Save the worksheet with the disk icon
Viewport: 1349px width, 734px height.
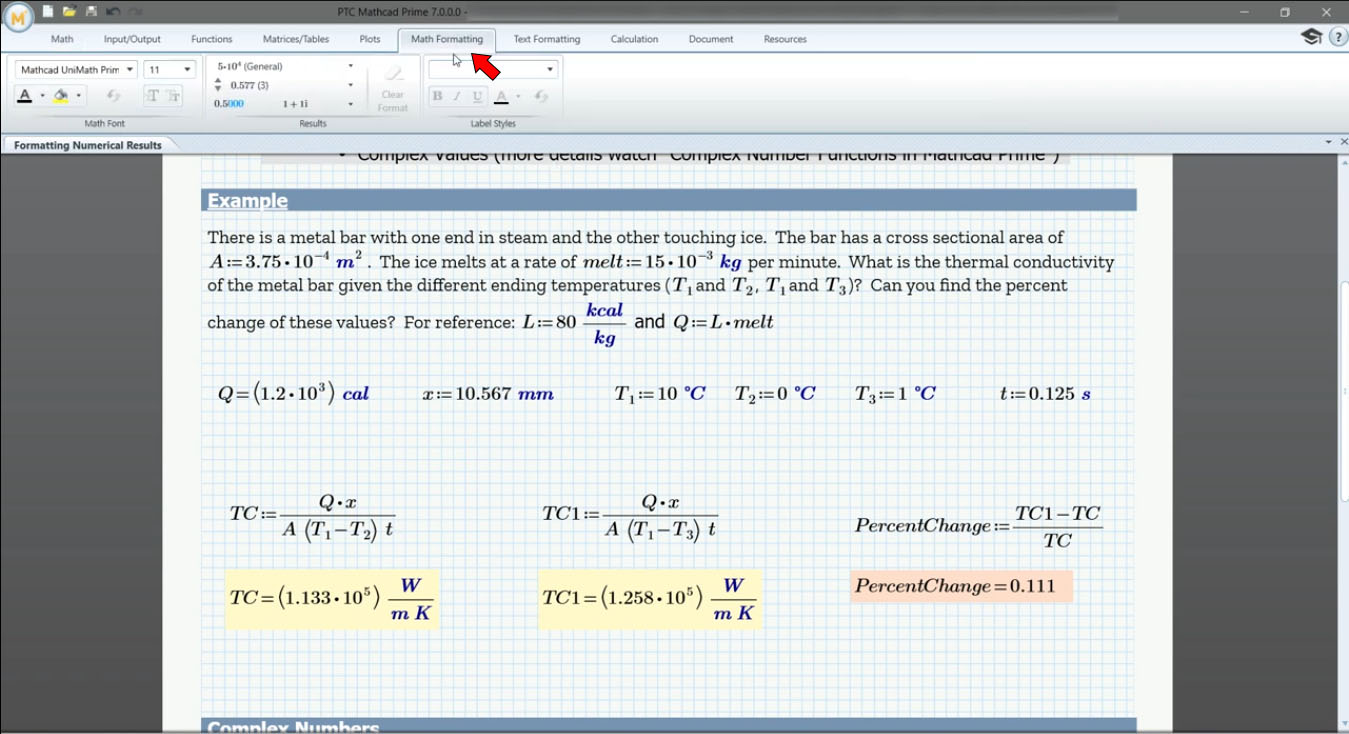[91, 11]
